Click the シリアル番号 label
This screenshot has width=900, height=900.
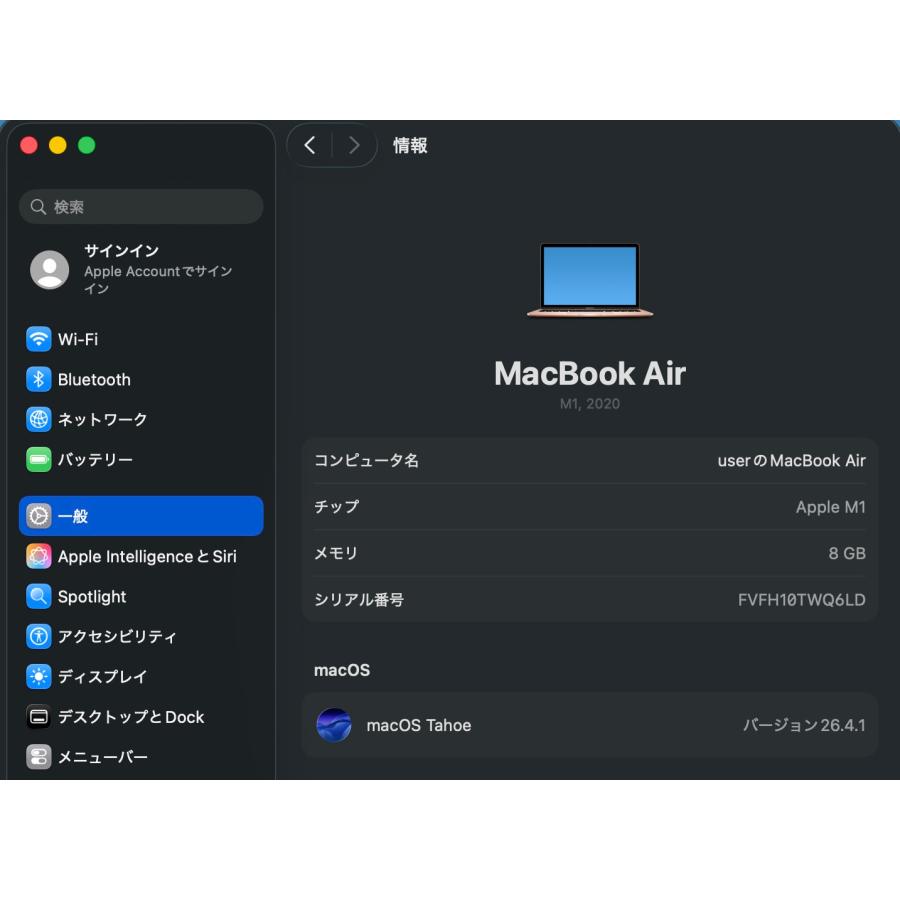click(359, 600)
